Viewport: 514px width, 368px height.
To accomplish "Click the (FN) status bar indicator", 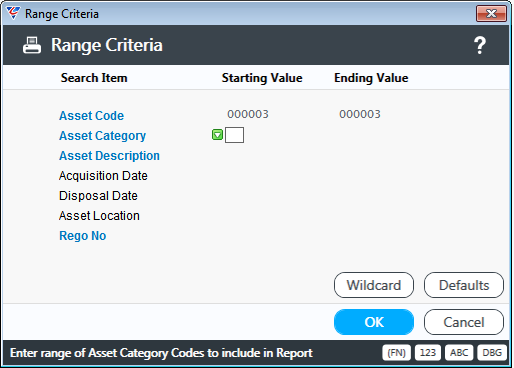I will pyautogui.click(x=397, y=353).
